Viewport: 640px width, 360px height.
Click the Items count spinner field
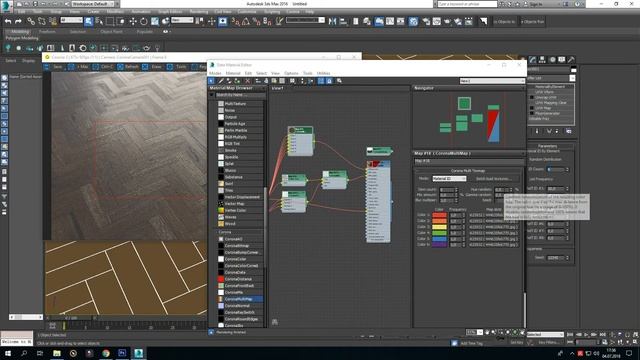point(447,190)
